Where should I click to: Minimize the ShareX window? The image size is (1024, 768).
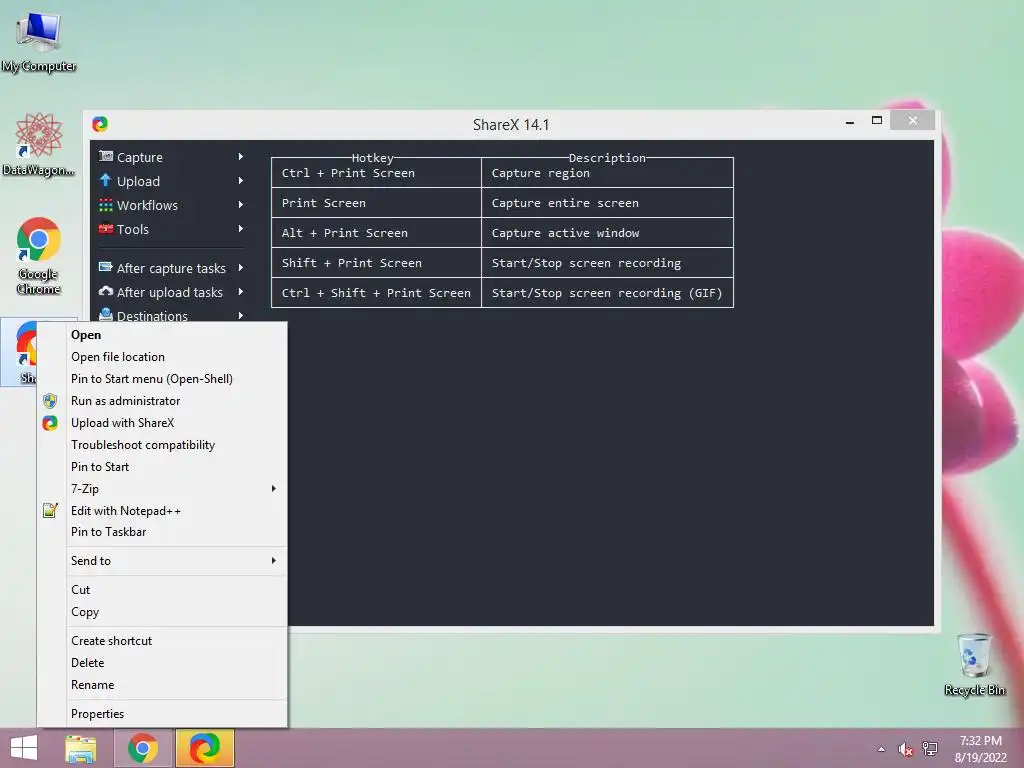point(850,121)
